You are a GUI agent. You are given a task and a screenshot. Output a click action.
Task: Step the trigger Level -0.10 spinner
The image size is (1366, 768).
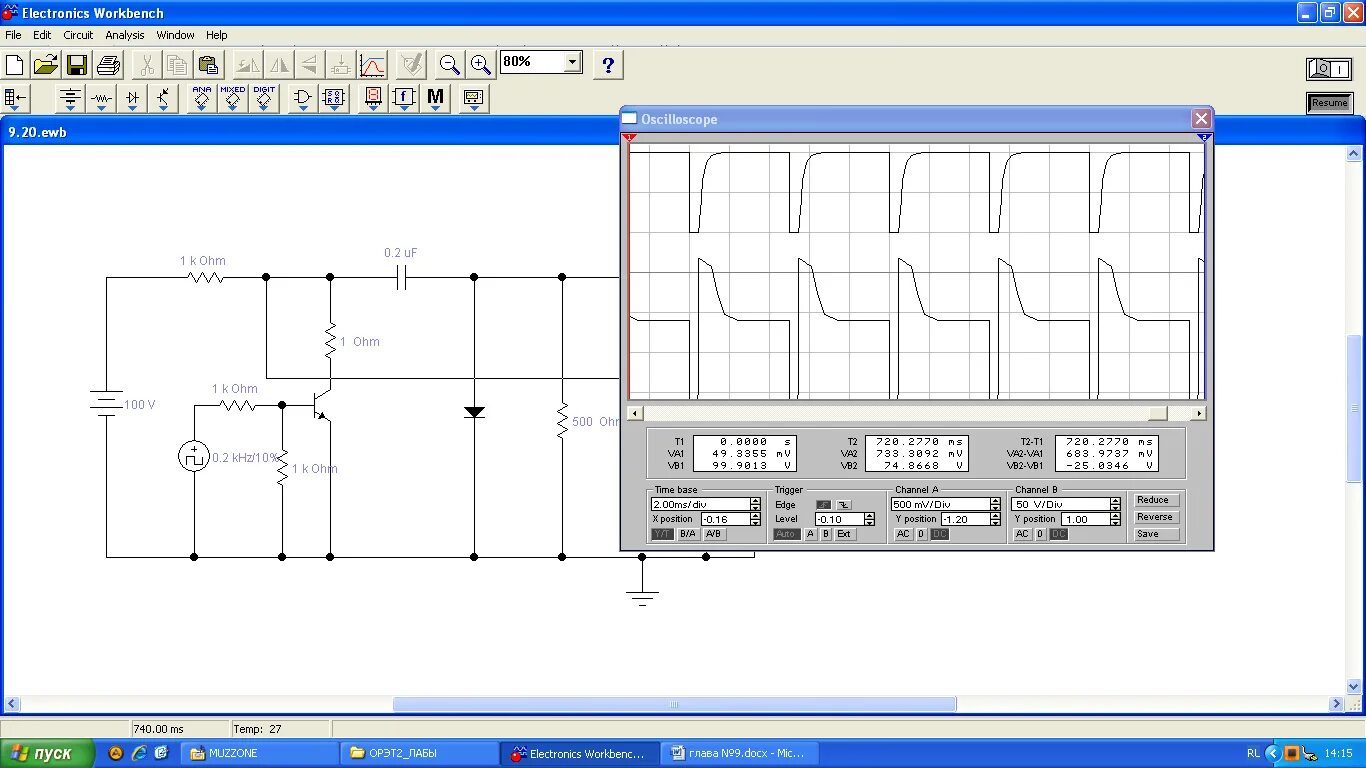[x=869, y=519]
